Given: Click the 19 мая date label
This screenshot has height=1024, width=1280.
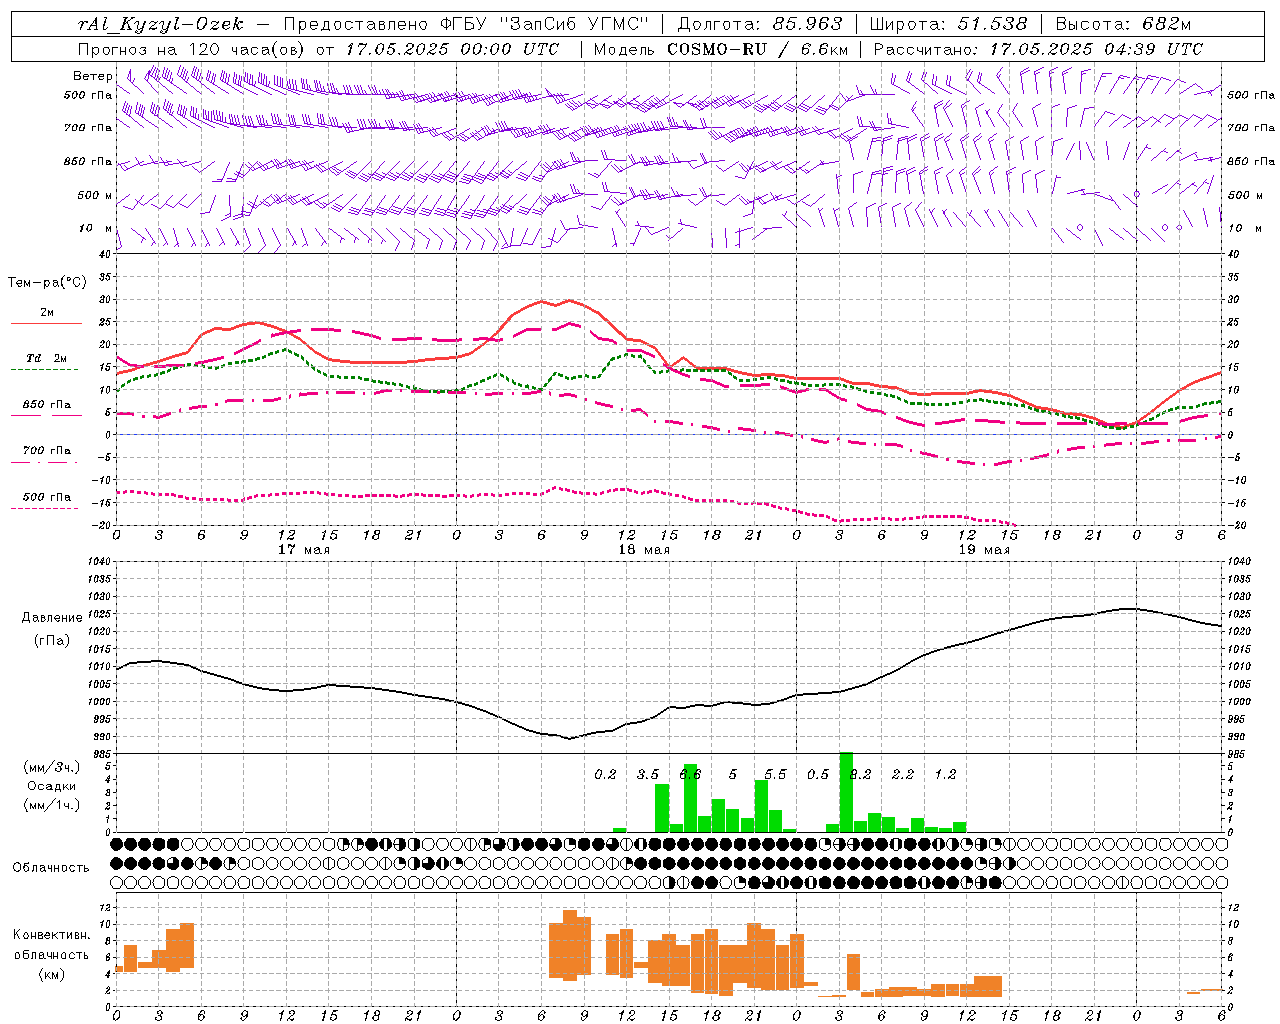Looking at the screenshot, I should tap(983, 550).
